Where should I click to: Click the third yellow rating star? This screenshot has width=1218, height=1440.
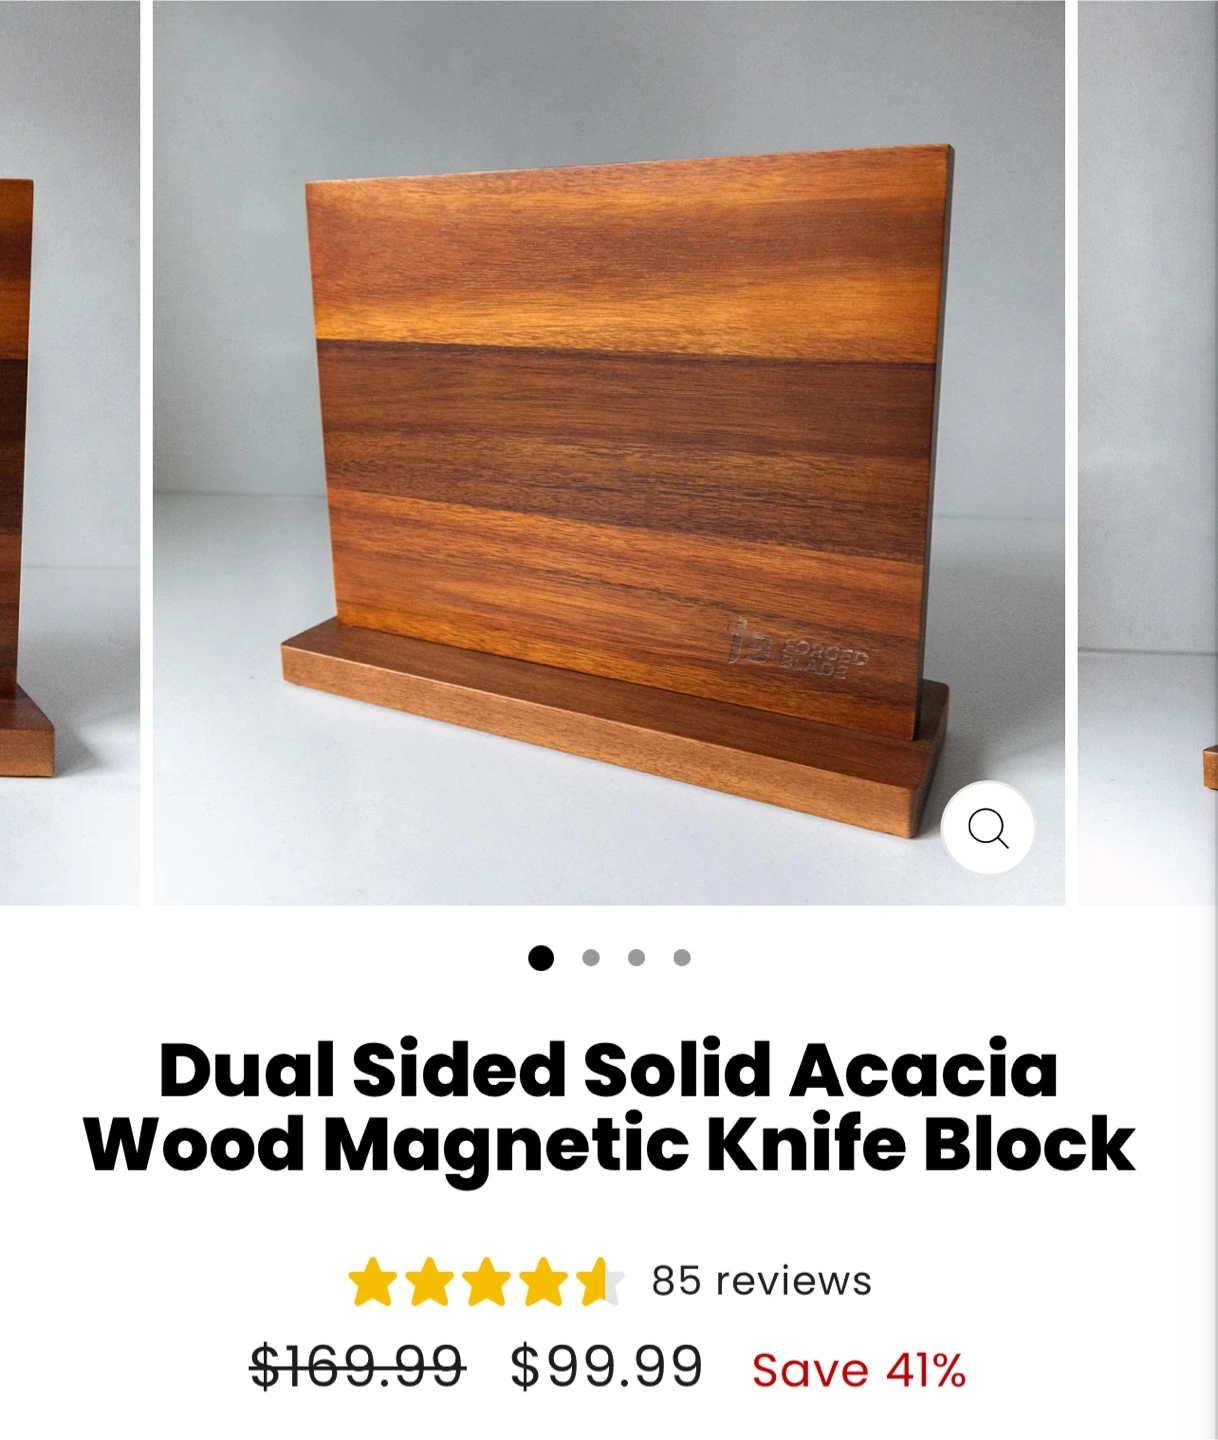coord(487,1282)
